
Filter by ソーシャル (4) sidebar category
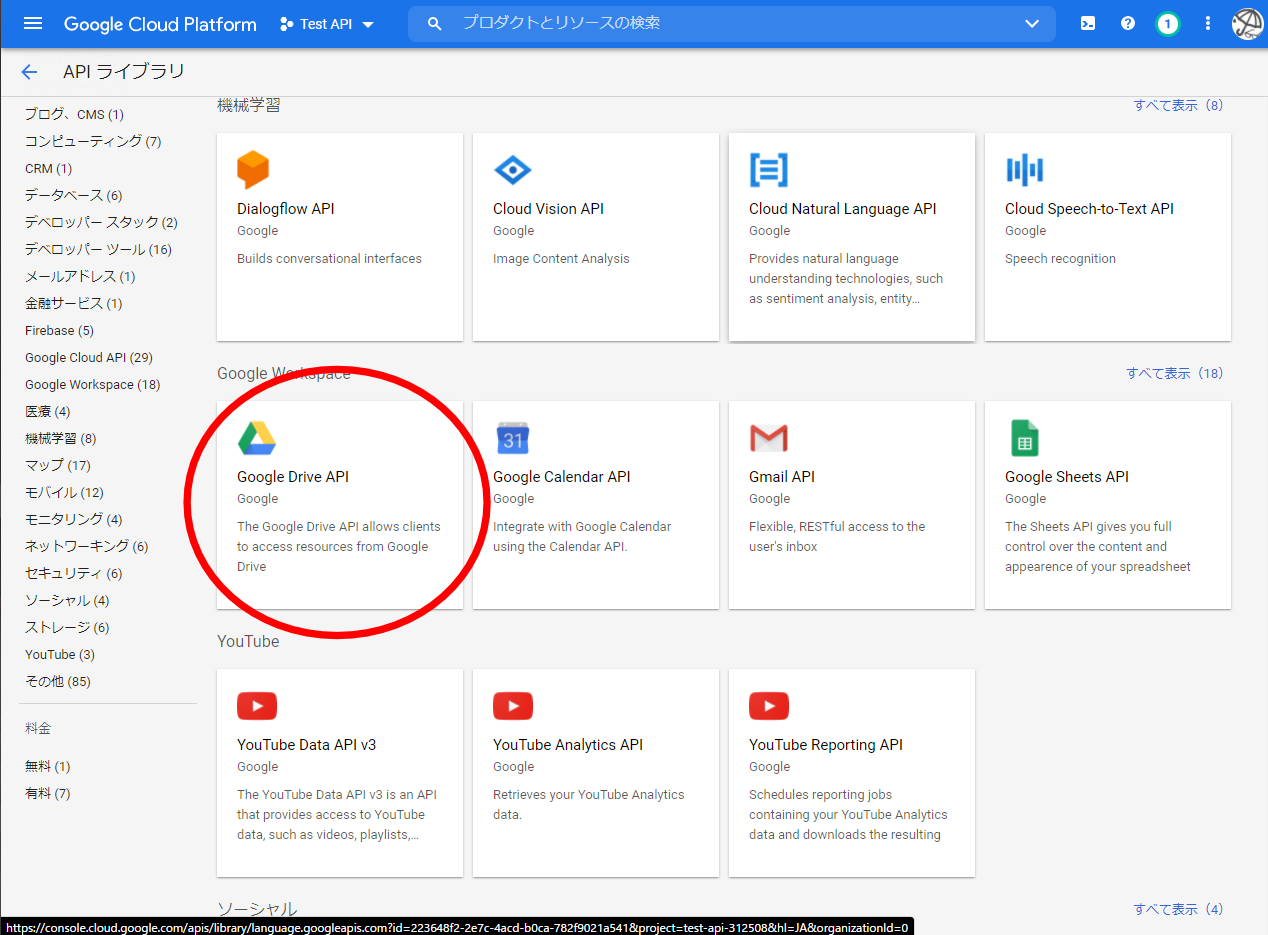pos(67,600)
